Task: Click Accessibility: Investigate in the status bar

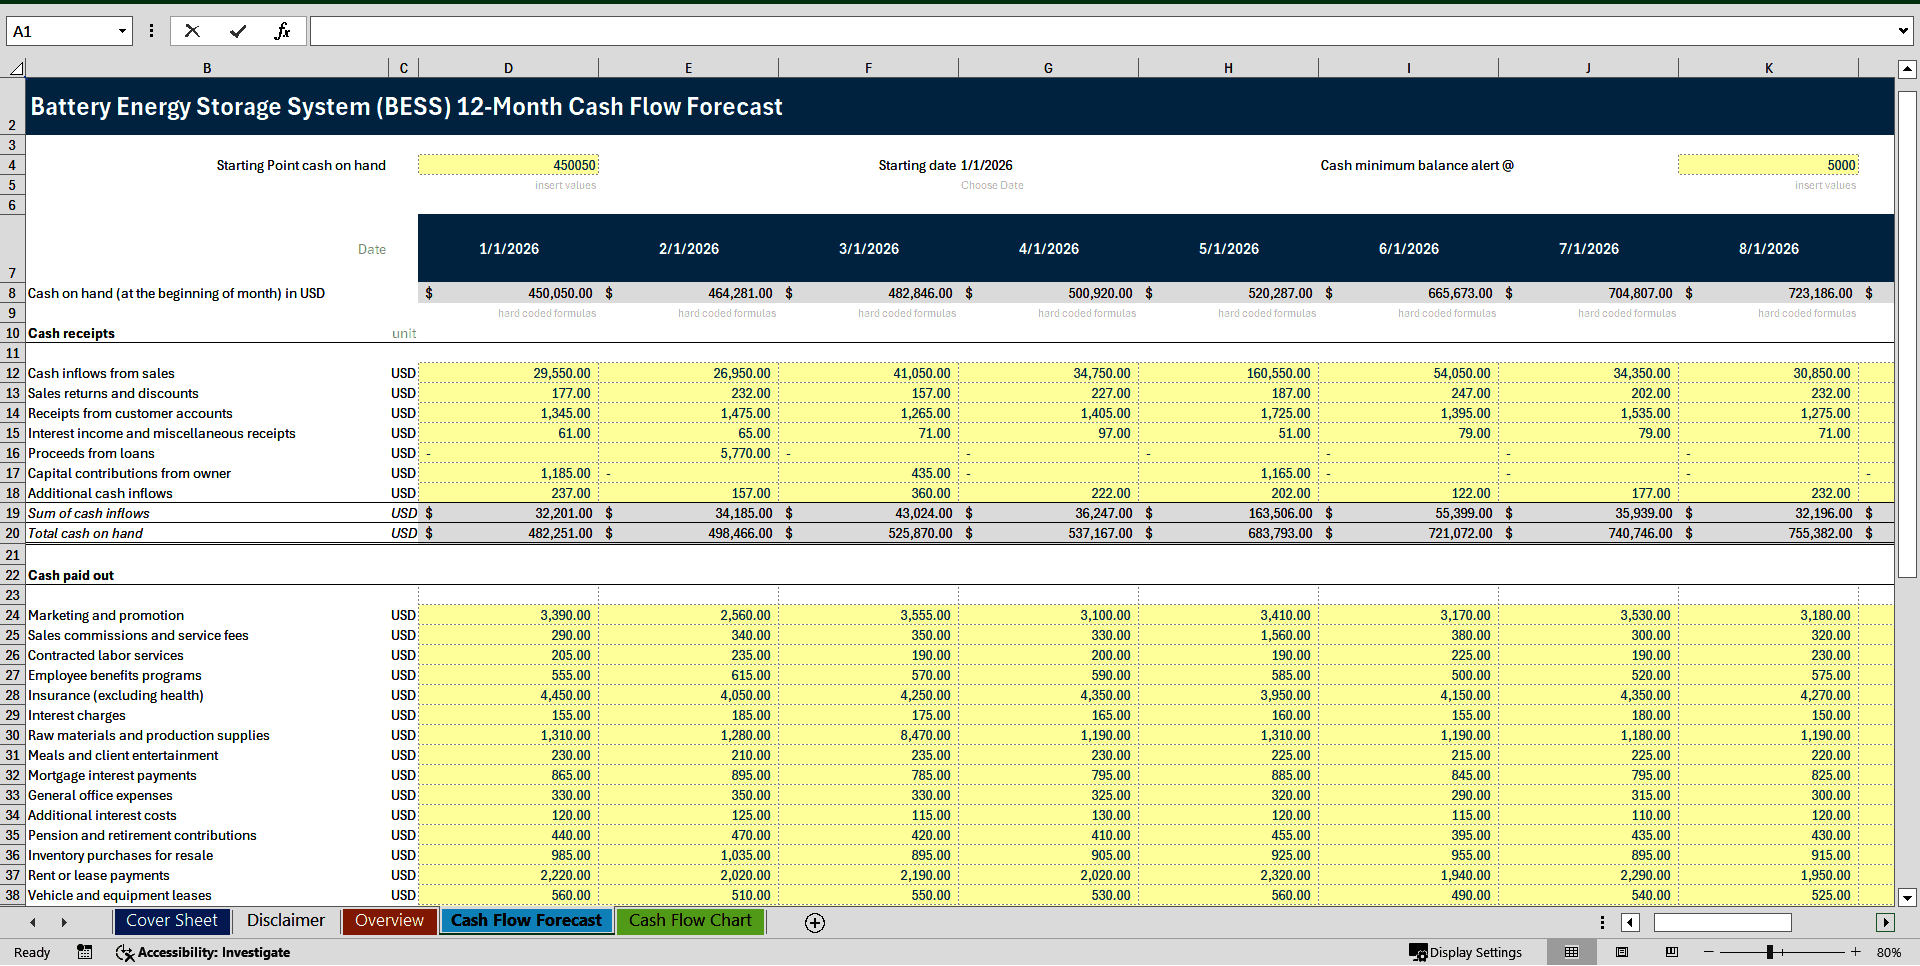Action: [203, 952]
